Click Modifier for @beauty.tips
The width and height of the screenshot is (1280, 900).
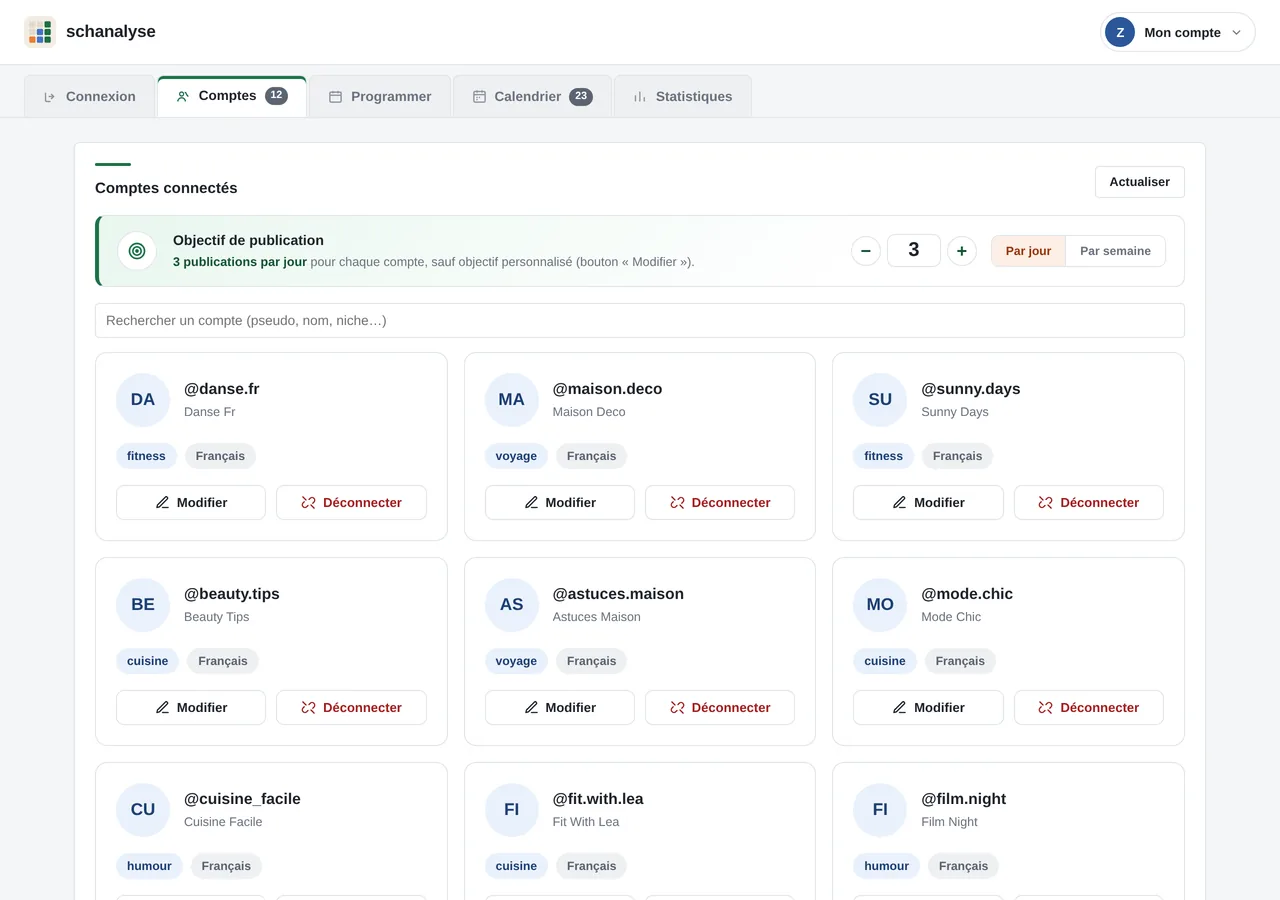pos(191,708)
